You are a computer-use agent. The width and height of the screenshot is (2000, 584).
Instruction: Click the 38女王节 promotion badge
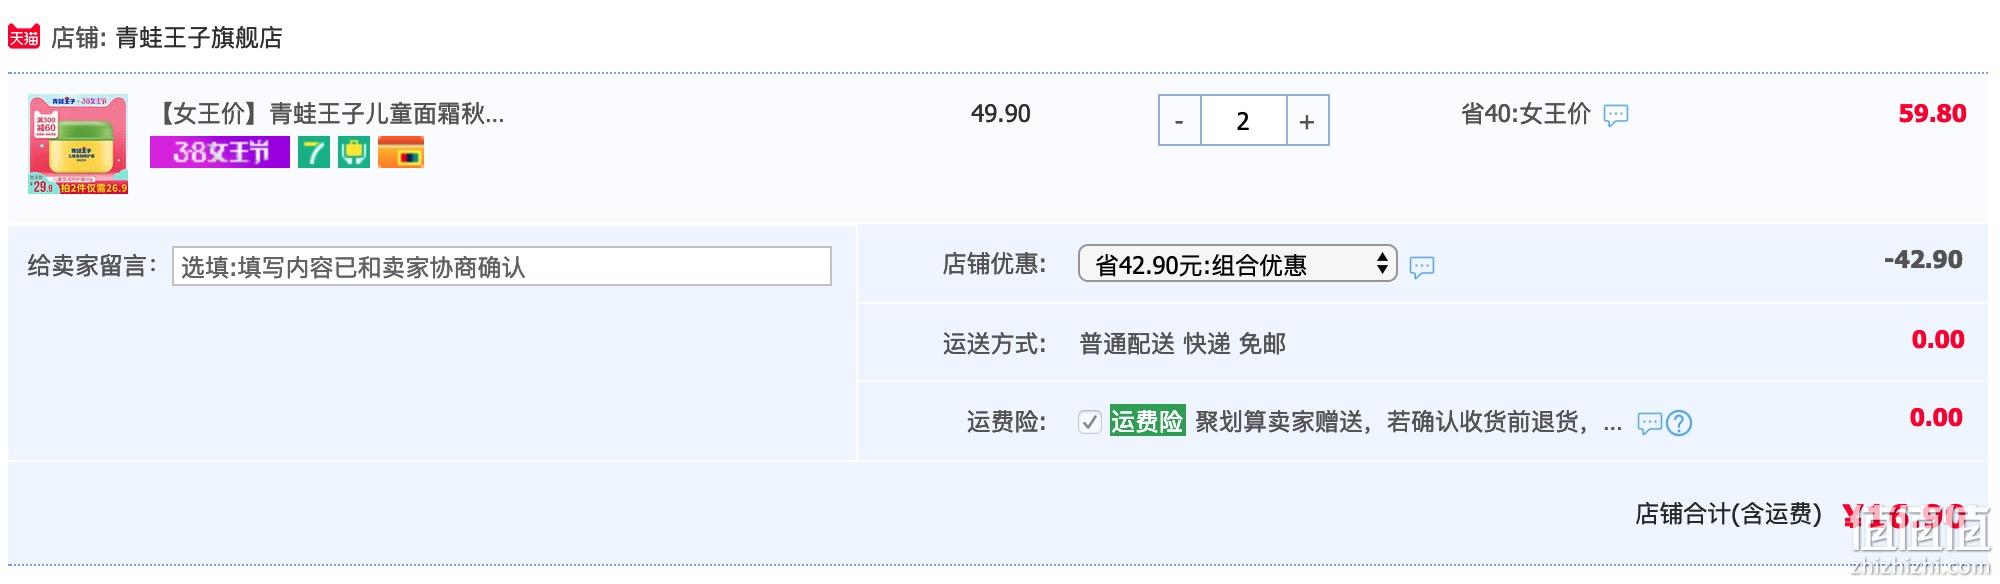(x=220, y=152)
